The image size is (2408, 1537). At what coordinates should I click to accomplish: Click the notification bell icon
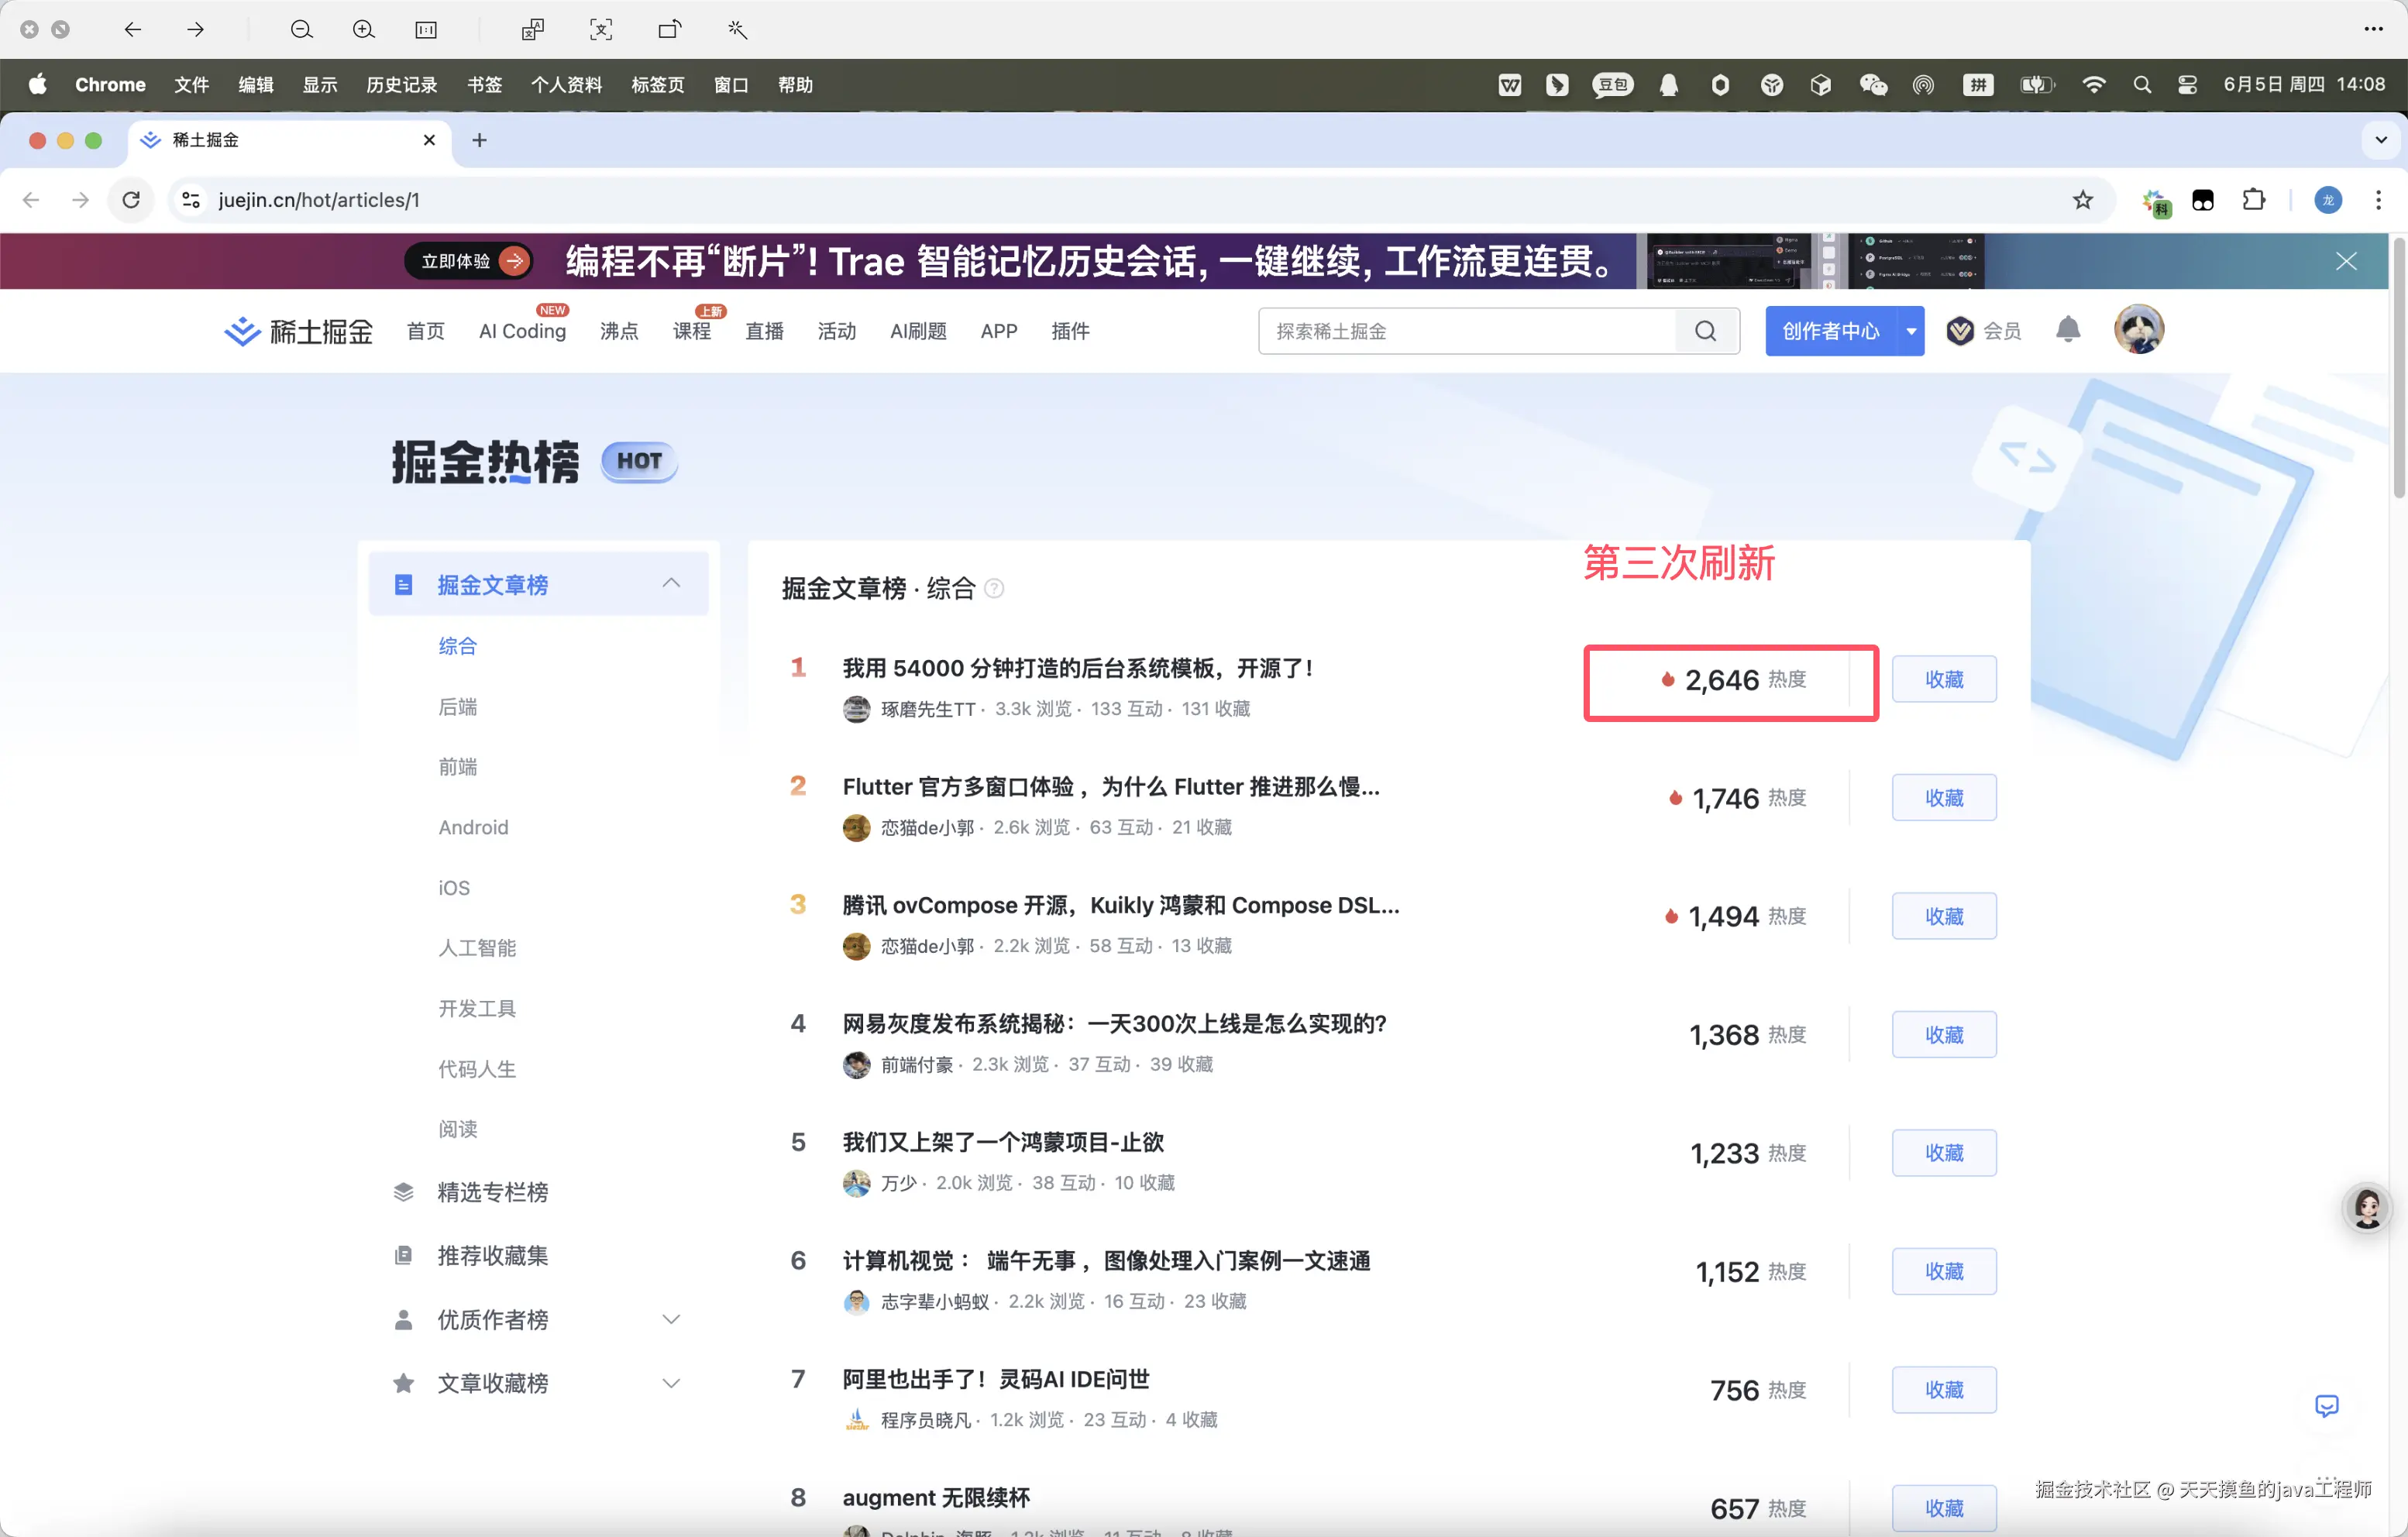coord(2067,330)
